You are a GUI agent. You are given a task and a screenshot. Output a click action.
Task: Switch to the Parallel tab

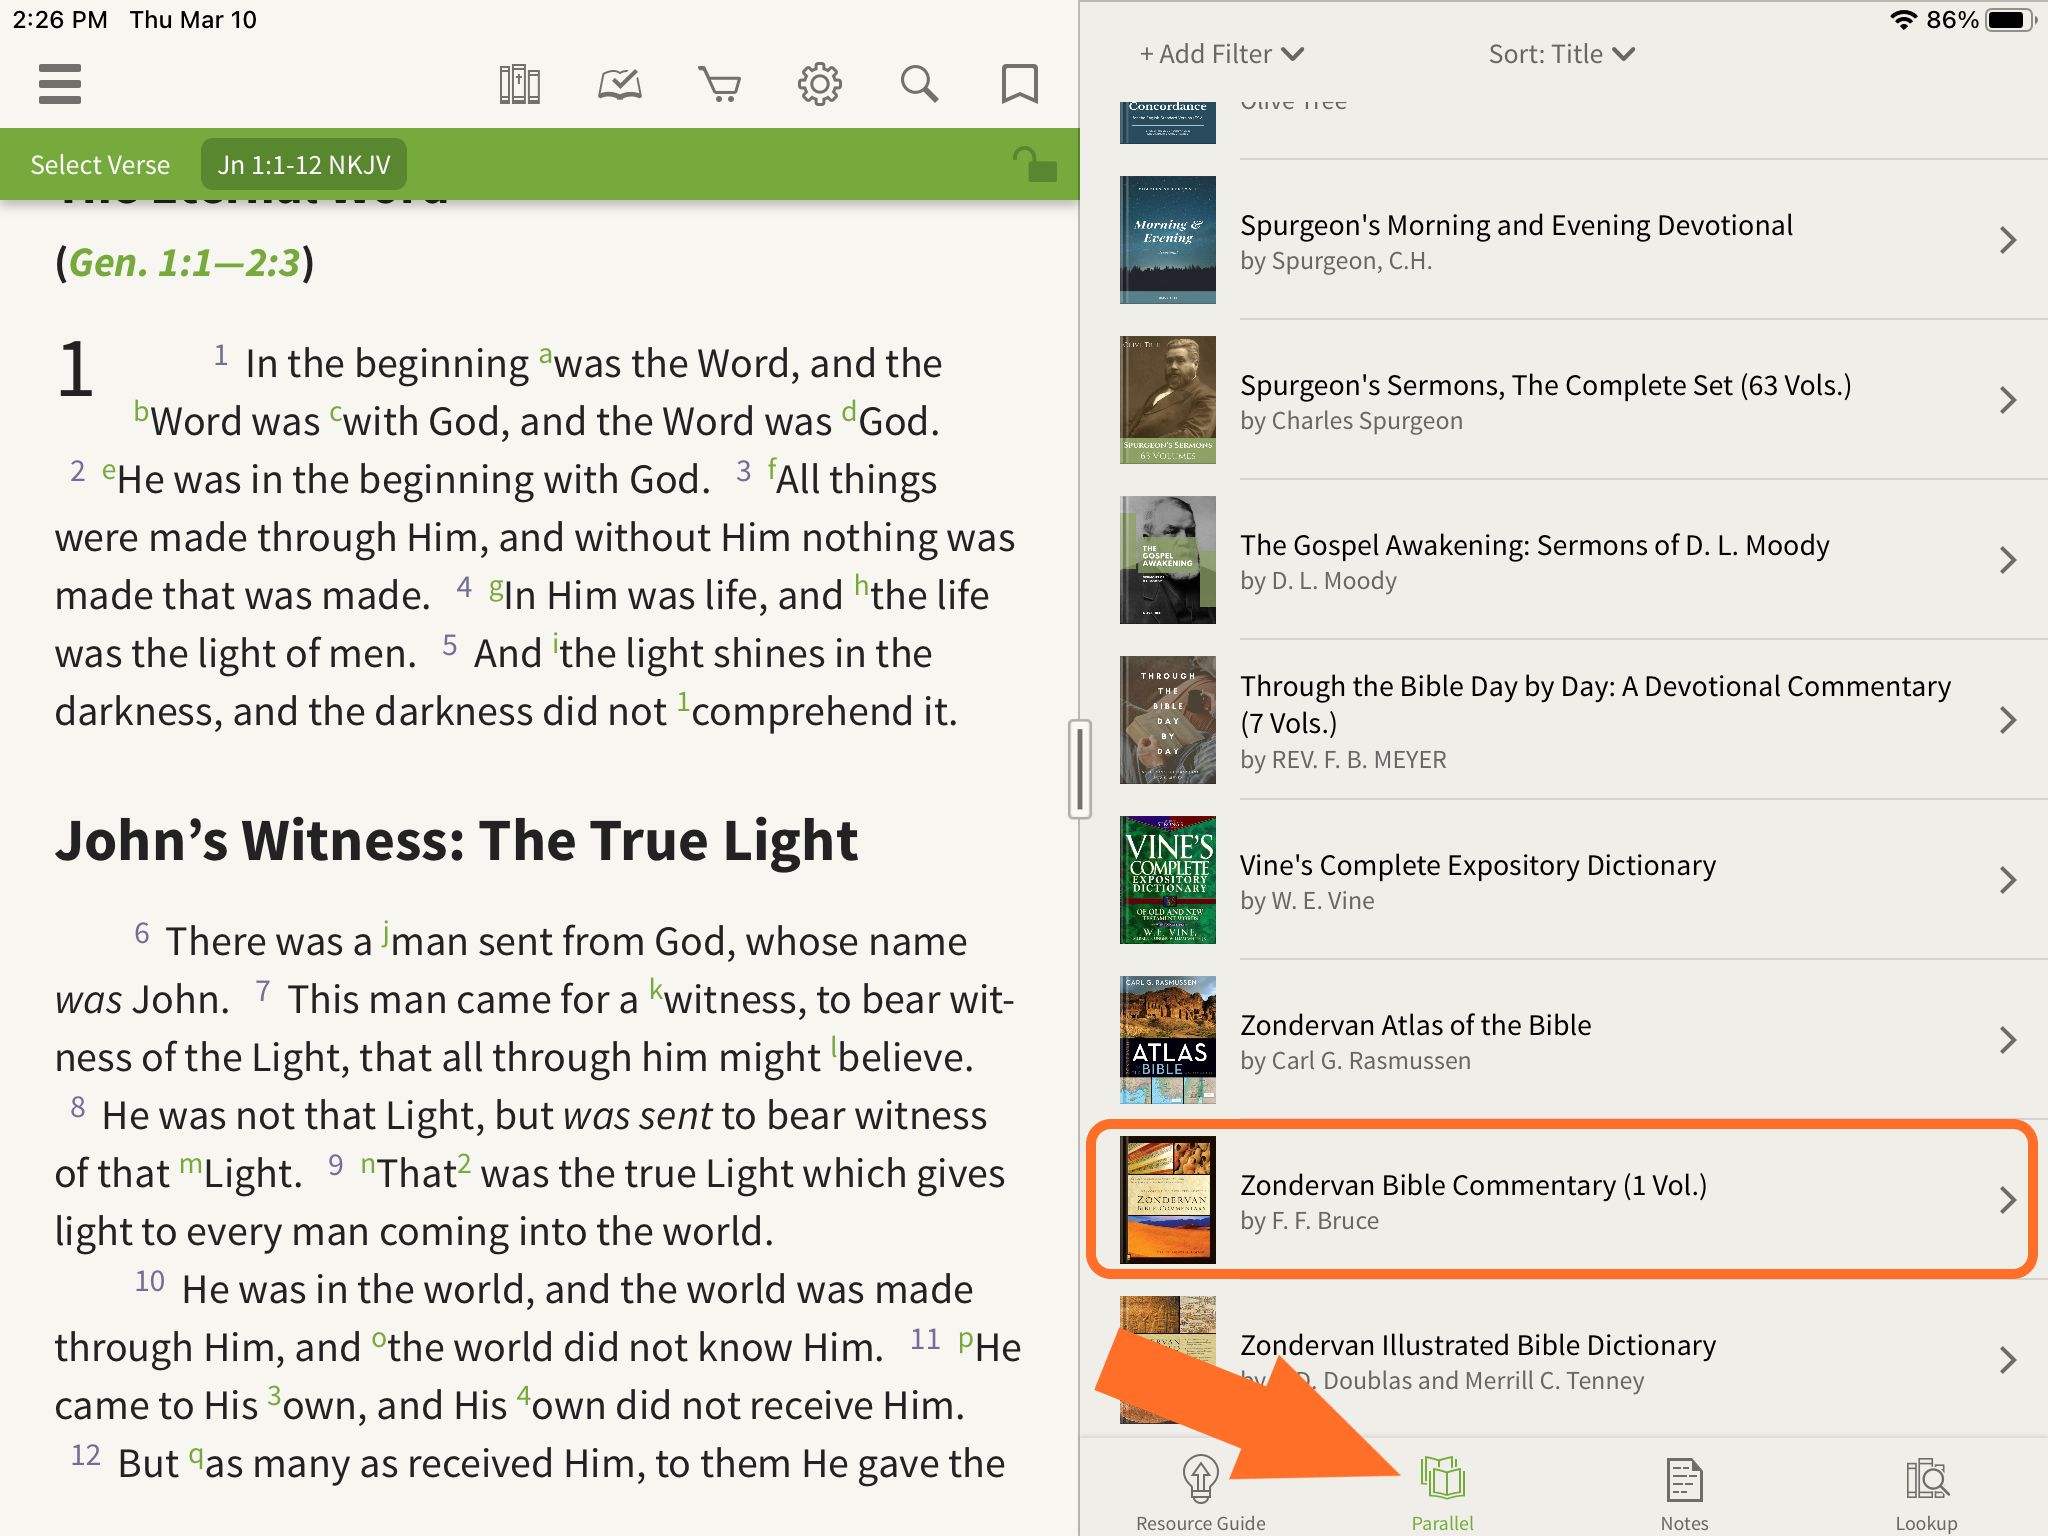point(1443,1494)
